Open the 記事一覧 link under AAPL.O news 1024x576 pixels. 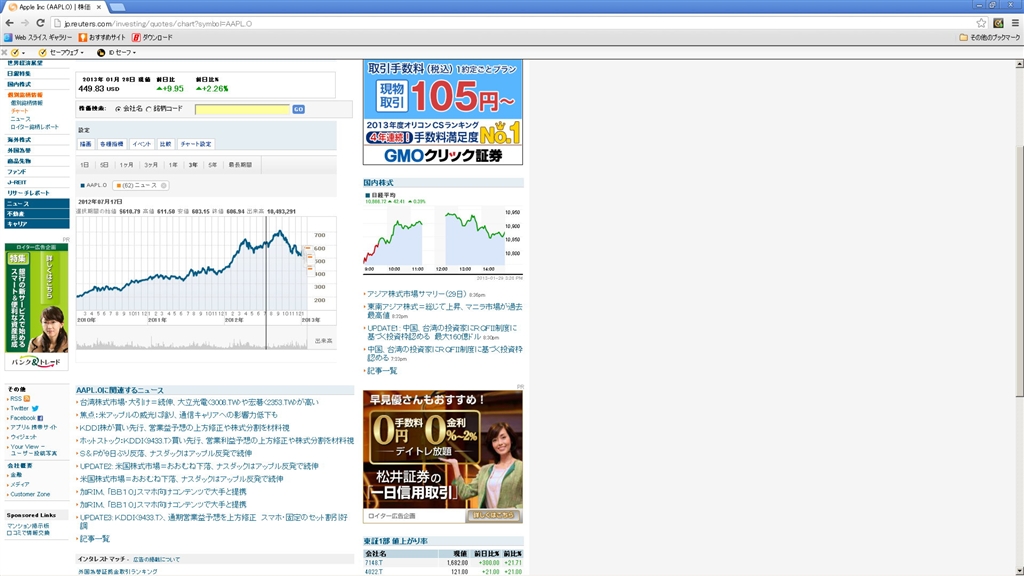(x=95, y=539)
